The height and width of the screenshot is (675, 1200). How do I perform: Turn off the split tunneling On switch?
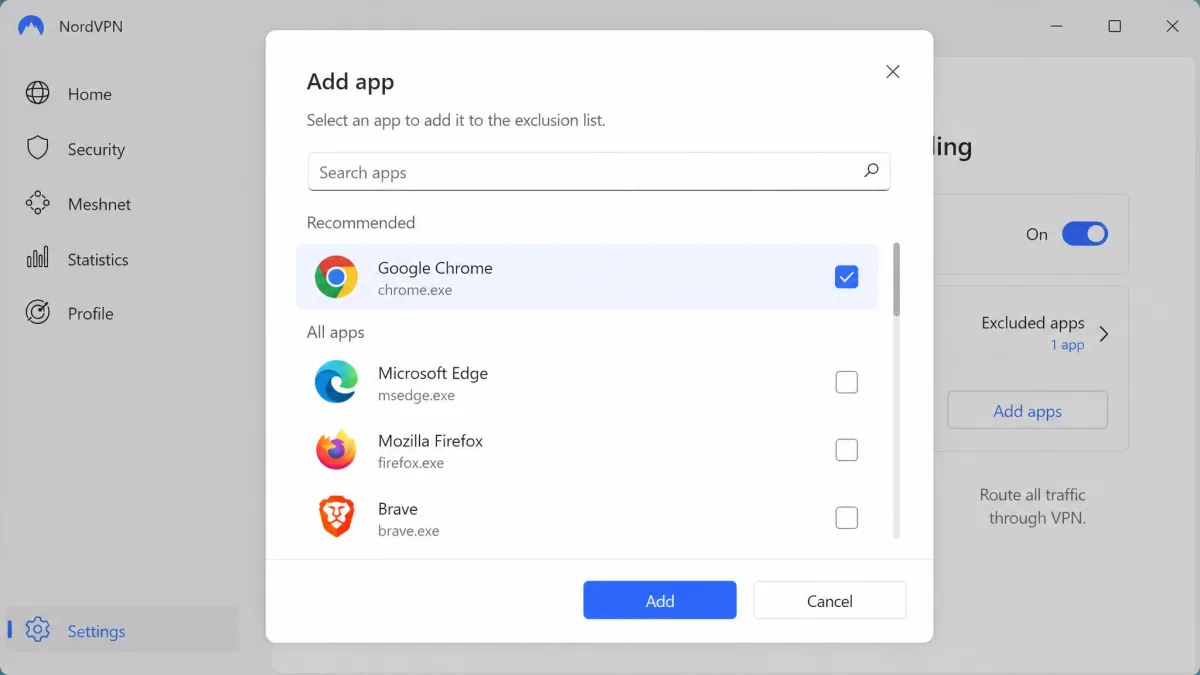click(x=1084, y=234)
